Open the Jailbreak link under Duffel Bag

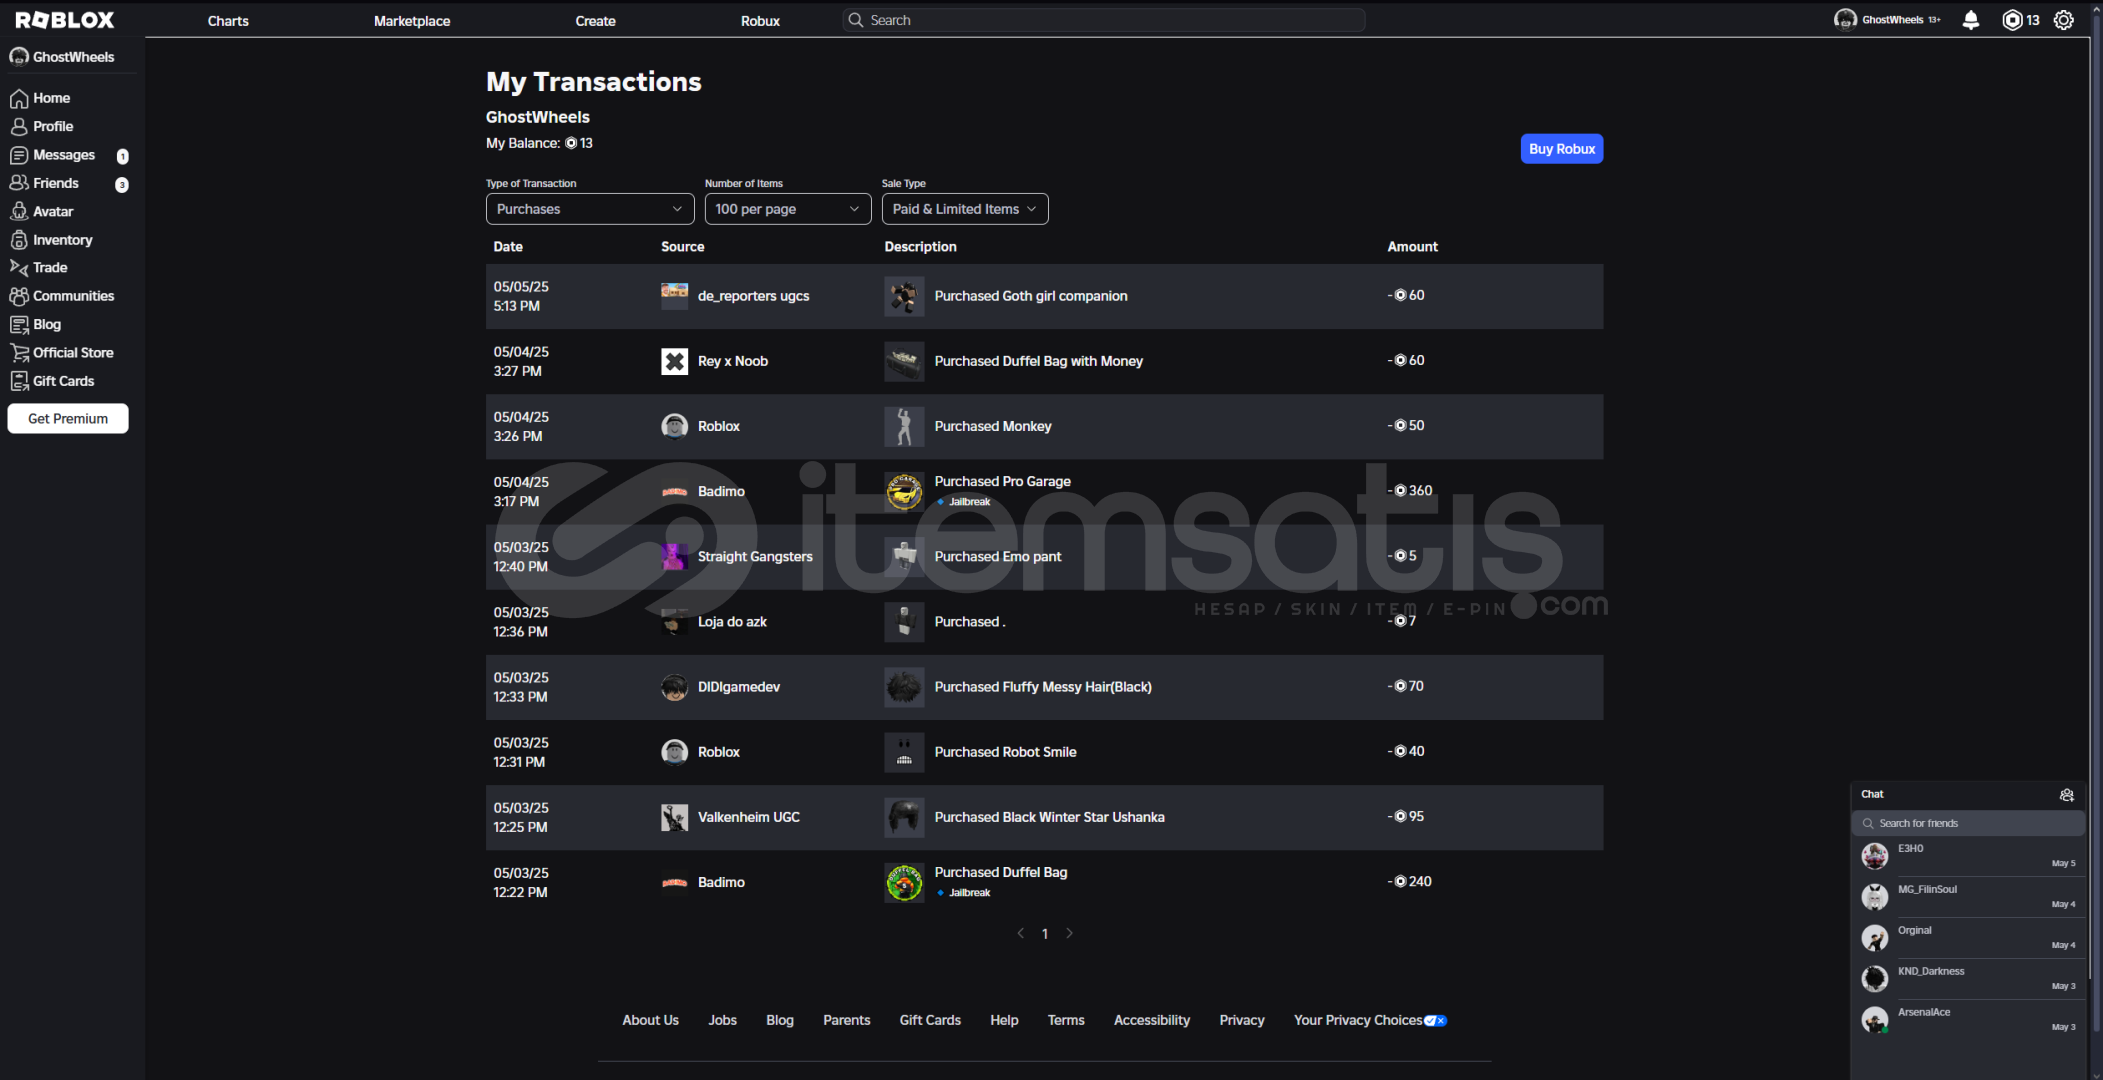tap(969, 893)
